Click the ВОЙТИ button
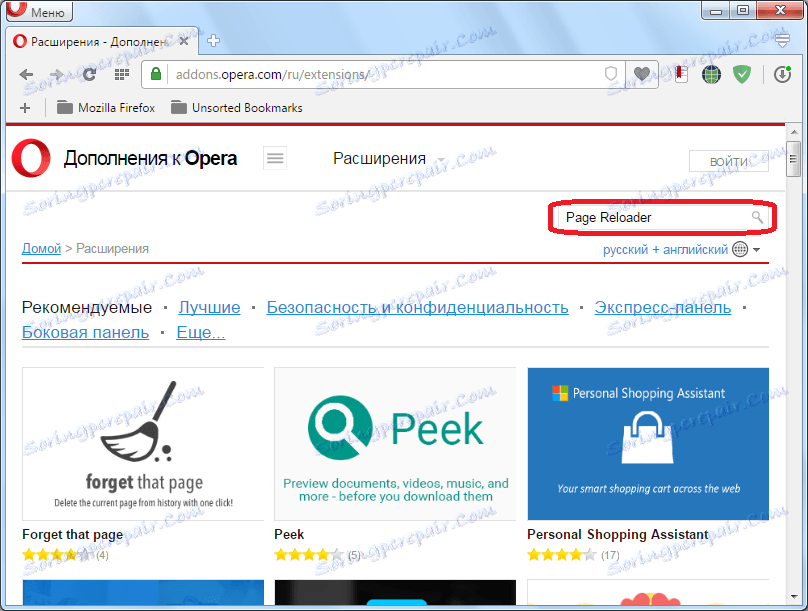 coord(729,161)
